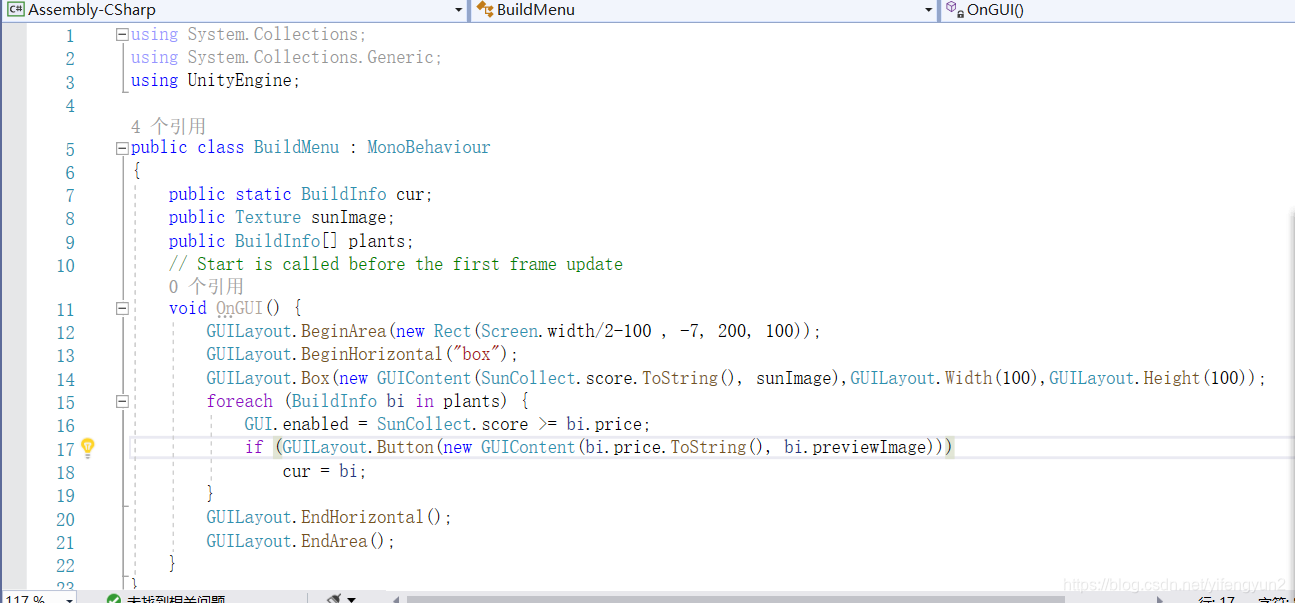Click "UnityEngine" in the using on line 3
Viewport: 1295px width, 603px height.
pyautogui.click(x=240, y=80)
